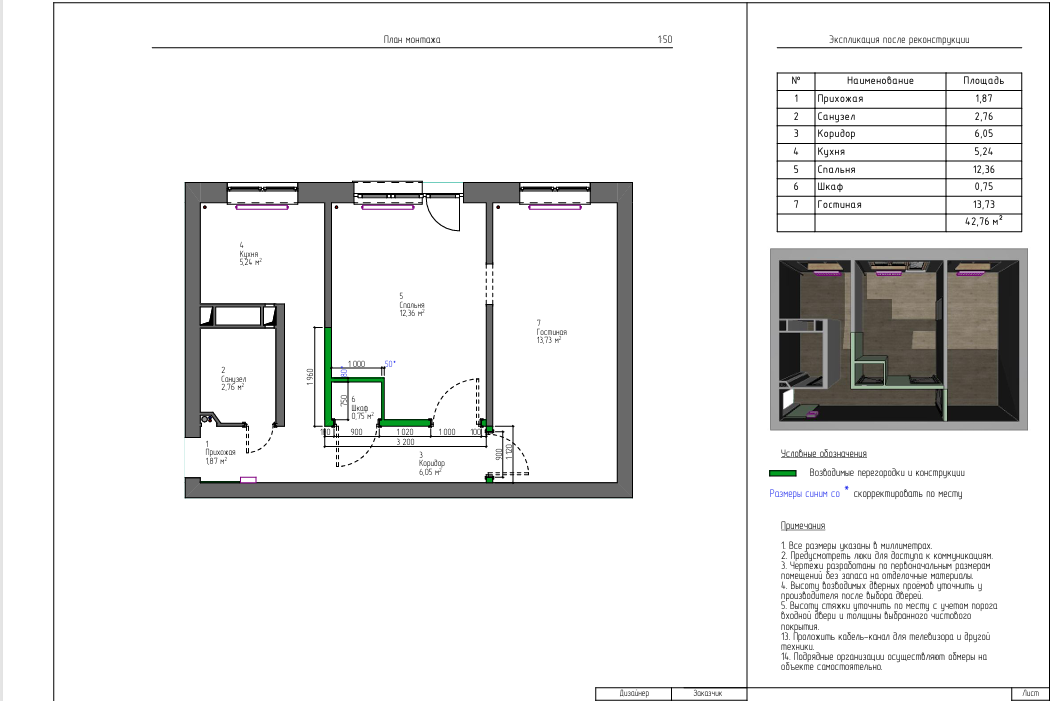Click the 'Коридор 6,05 м²' label on the plan
This screenshot has height=701, width=1062.
point(431,464)
